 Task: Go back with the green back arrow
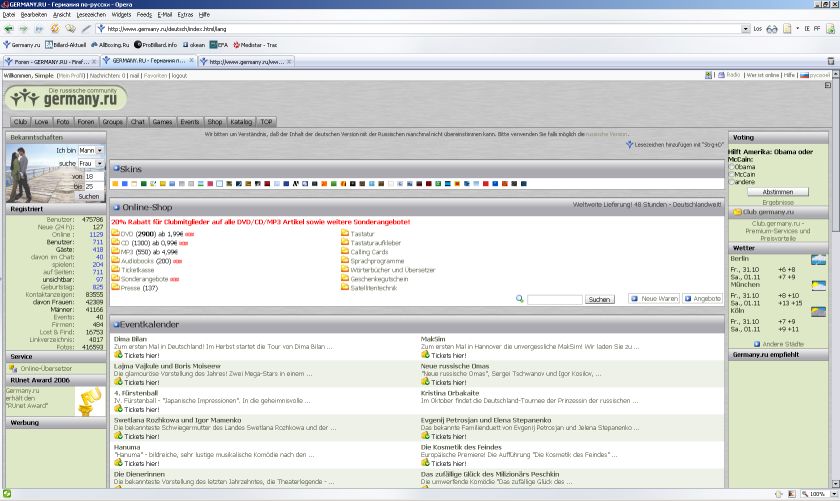pos(9,29)
